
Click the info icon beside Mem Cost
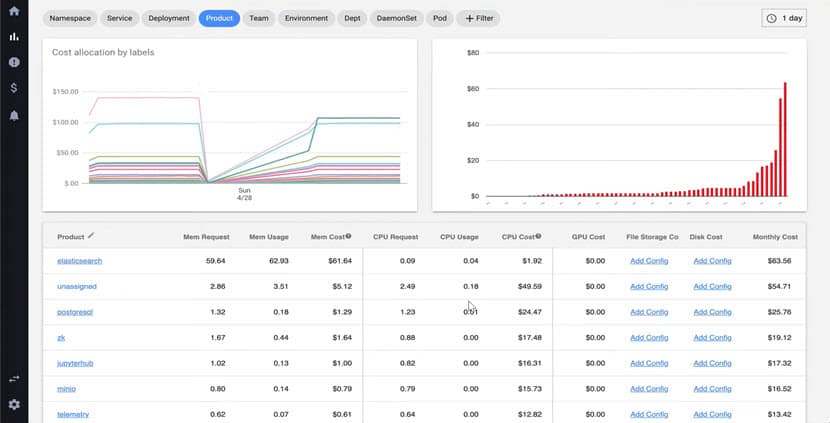coord(348,236)
